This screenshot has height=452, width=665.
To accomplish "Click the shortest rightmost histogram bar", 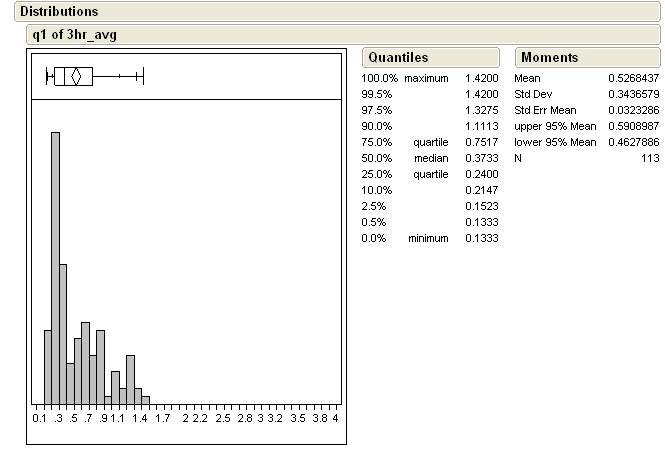I will pos(146,400).
